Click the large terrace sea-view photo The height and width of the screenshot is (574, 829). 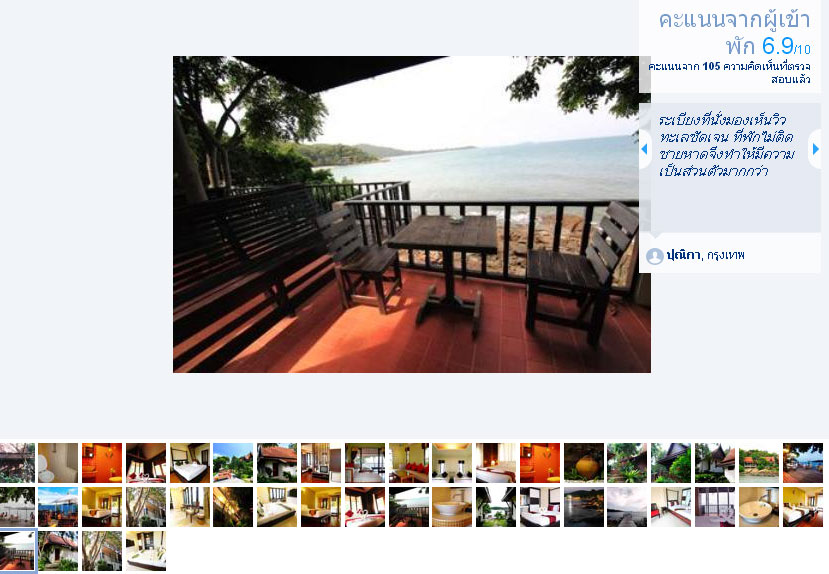point(411,214)
